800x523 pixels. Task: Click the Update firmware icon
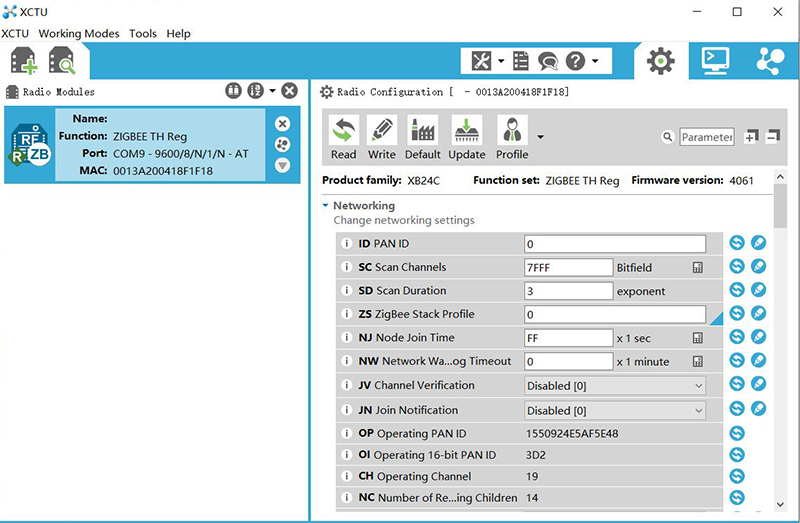466,137
